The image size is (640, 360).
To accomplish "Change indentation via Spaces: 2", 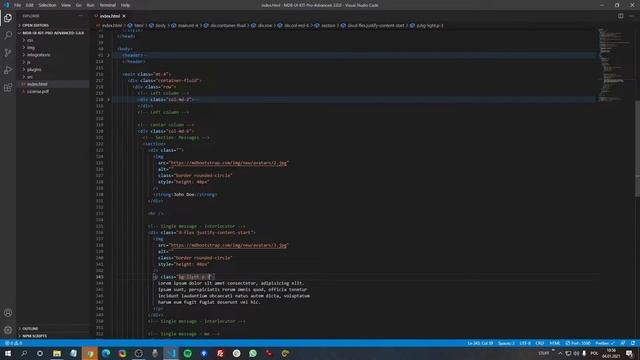I will [x=506, y=343].
